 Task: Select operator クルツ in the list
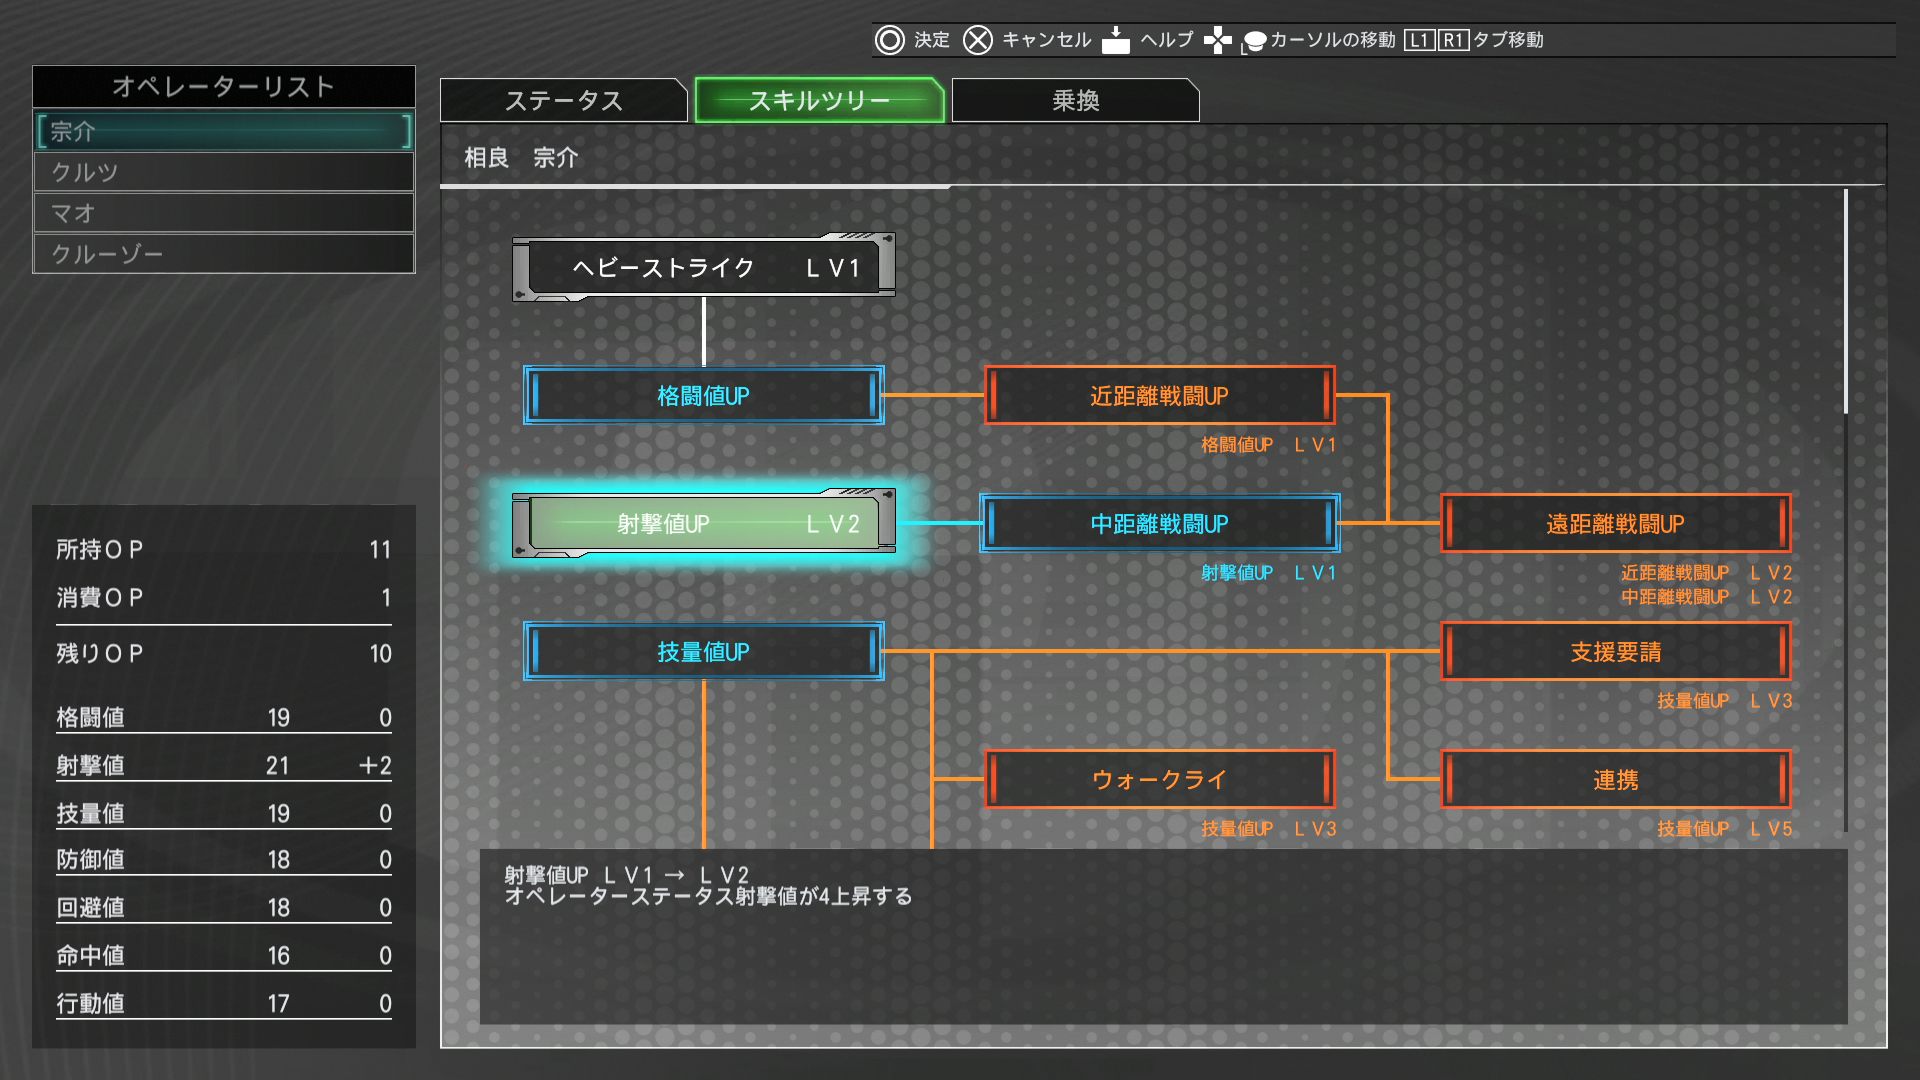pos(224,172)
